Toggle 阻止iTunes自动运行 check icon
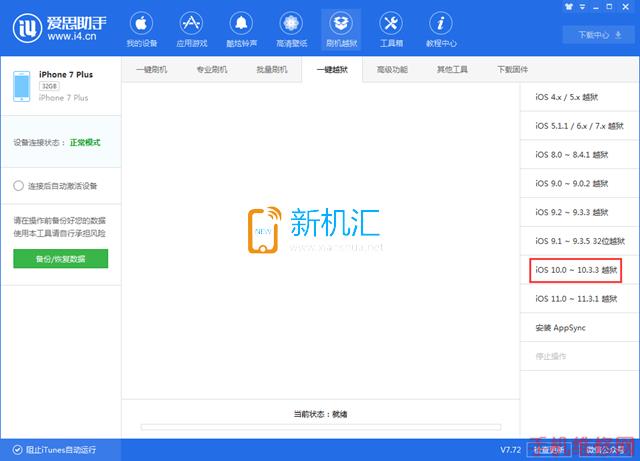 coord(17,450)
